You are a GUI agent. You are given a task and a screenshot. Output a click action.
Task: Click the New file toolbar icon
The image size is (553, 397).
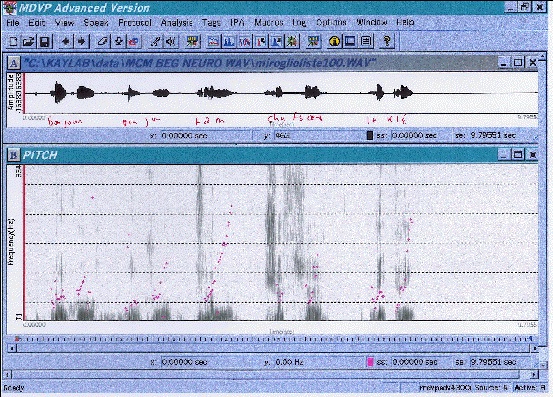(x=13, y=42)
